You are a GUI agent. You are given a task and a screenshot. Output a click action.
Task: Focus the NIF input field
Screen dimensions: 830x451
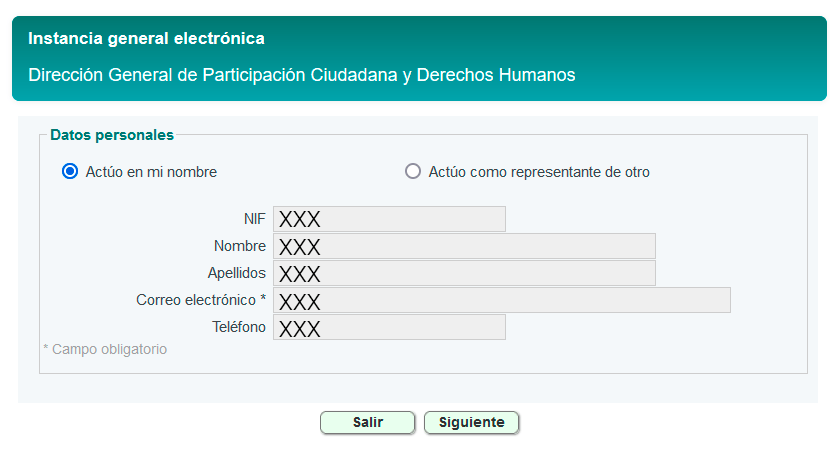[389, 219]
